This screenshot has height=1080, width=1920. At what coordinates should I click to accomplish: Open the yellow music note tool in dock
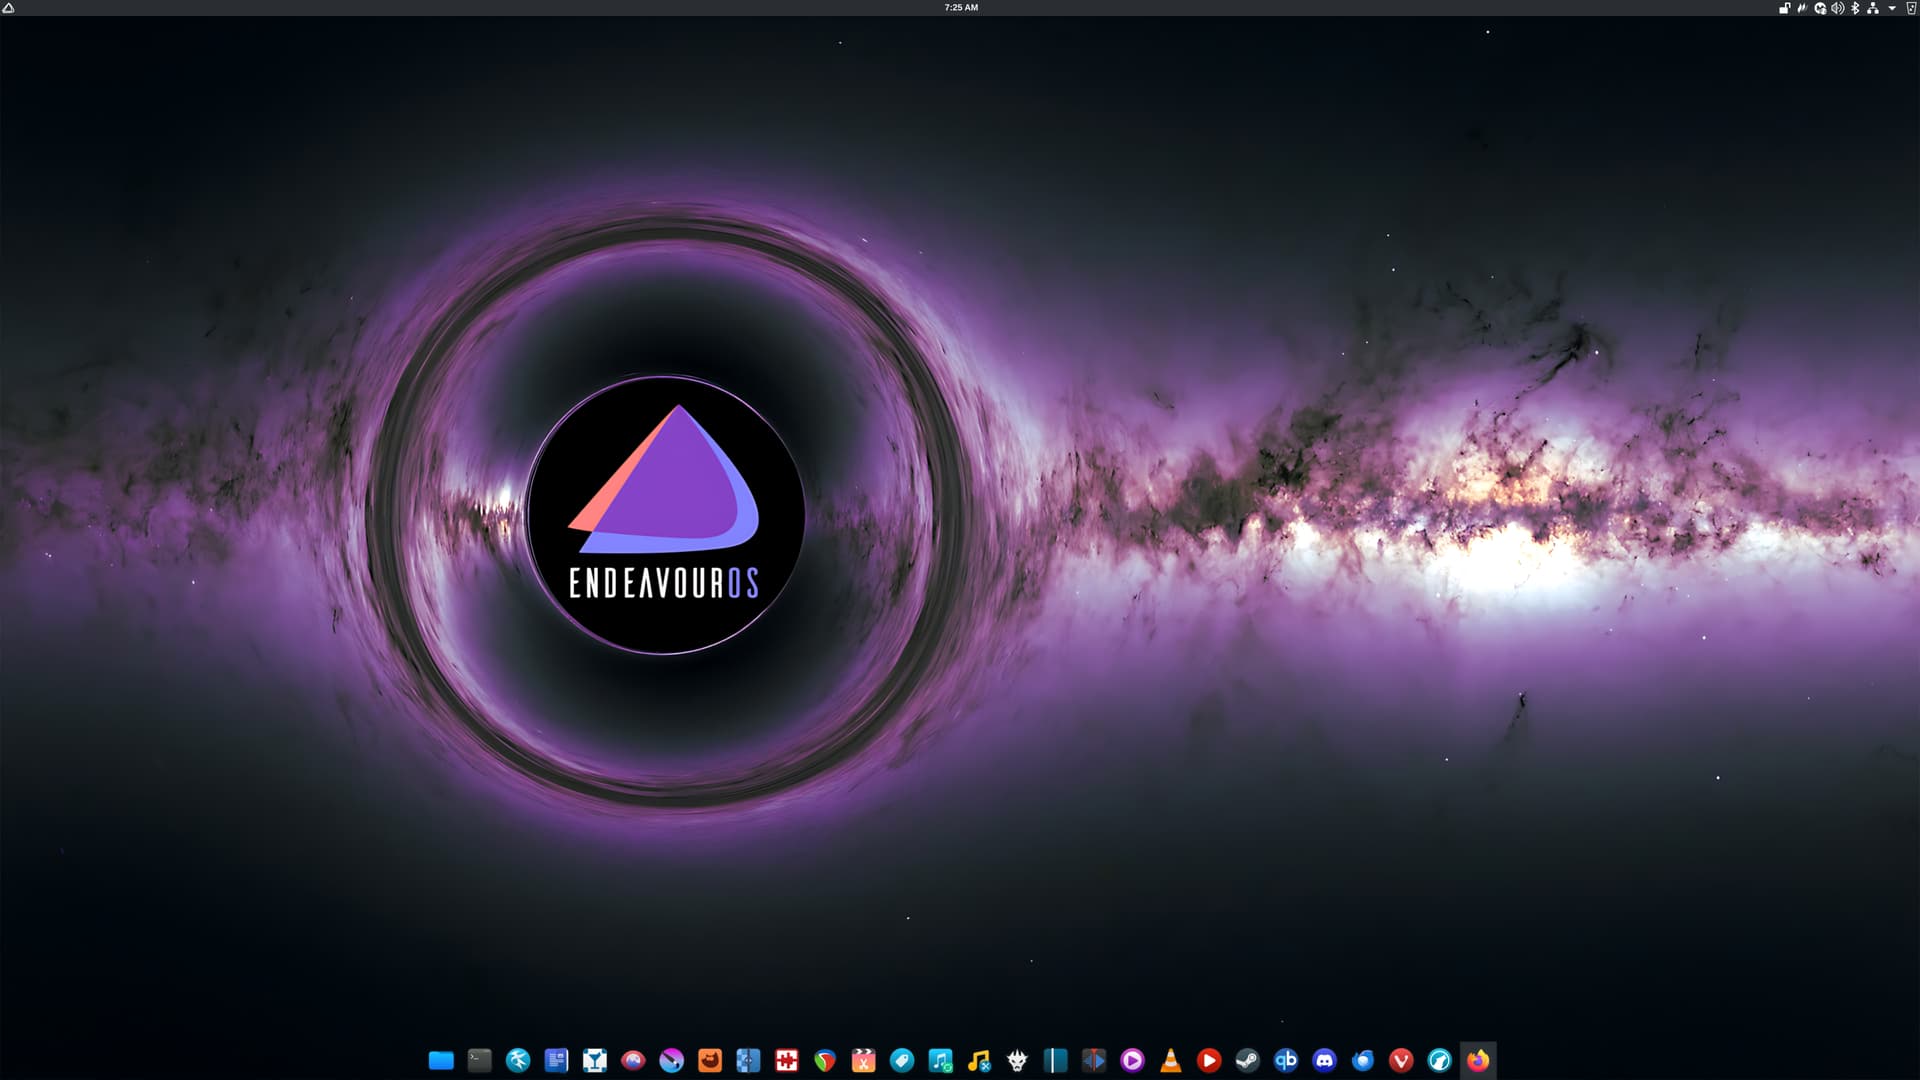pos(979,1060)
